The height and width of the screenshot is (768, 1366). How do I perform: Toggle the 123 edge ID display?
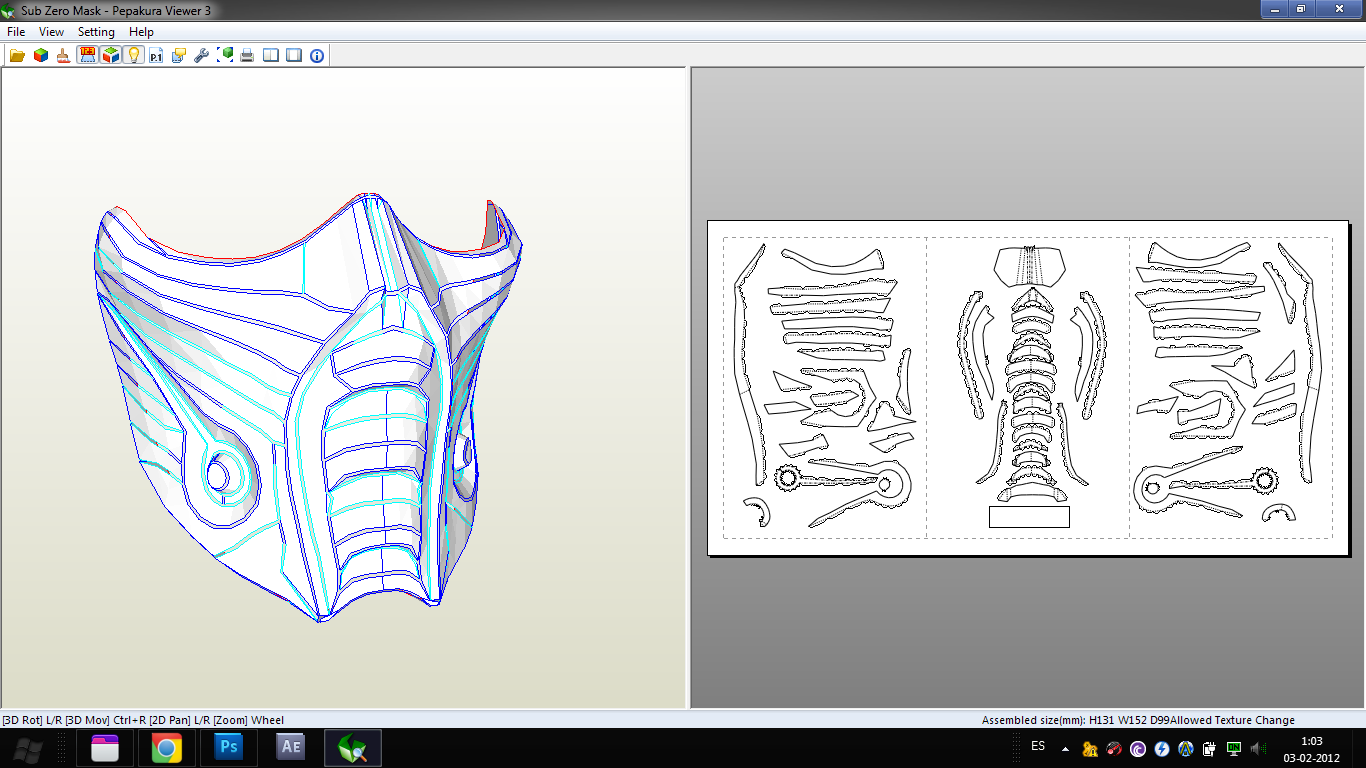pos(87,55)
